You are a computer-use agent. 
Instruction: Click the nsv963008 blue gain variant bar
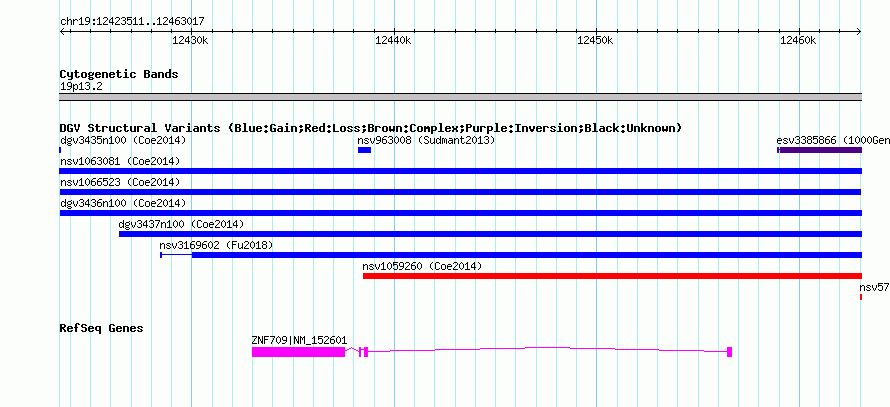point(364,150)
